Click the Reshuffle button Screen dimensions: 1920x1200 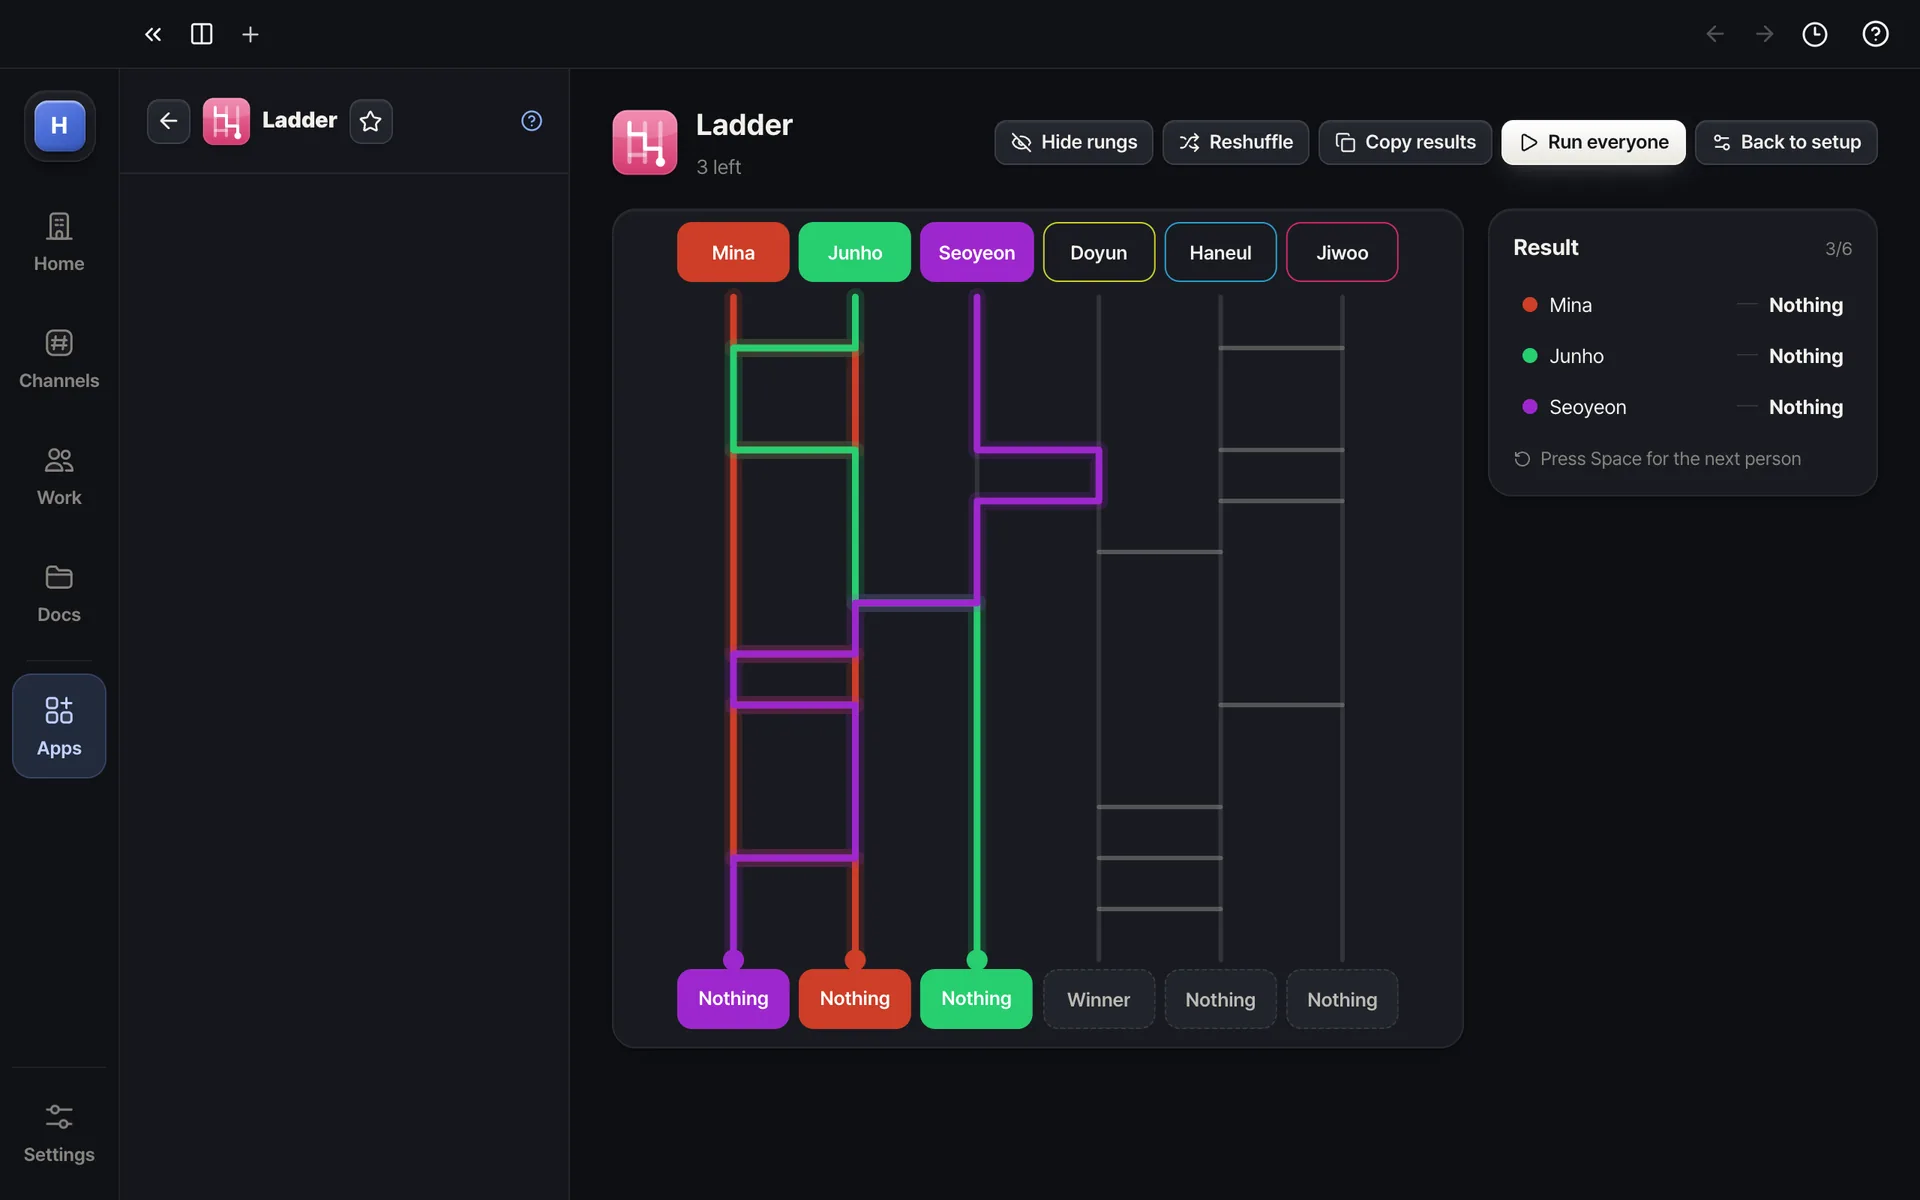coord(1235,142)
